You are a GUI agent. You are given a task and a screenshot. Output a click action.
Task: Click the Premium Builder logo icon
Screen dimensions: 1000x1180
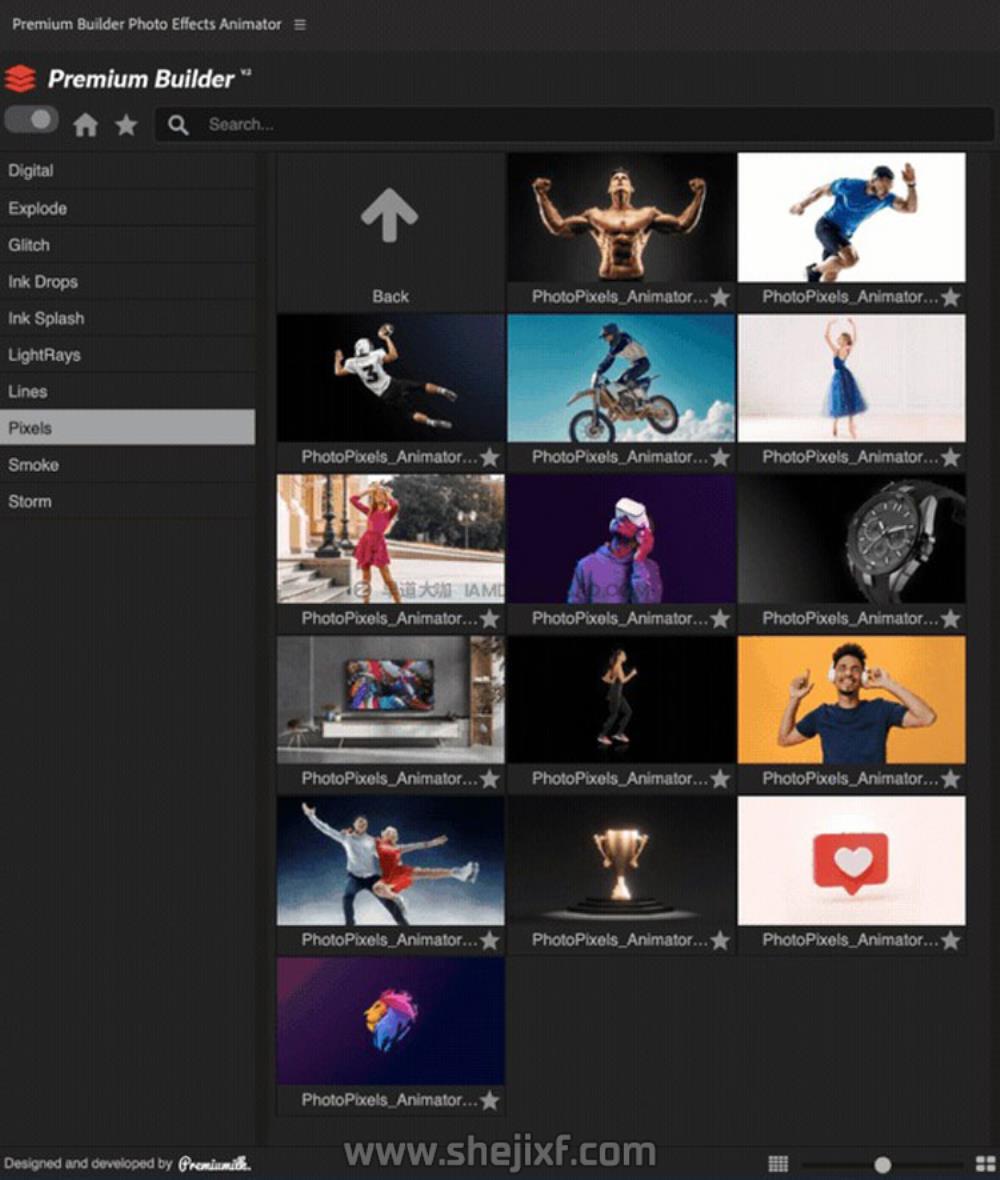[20, 79]
